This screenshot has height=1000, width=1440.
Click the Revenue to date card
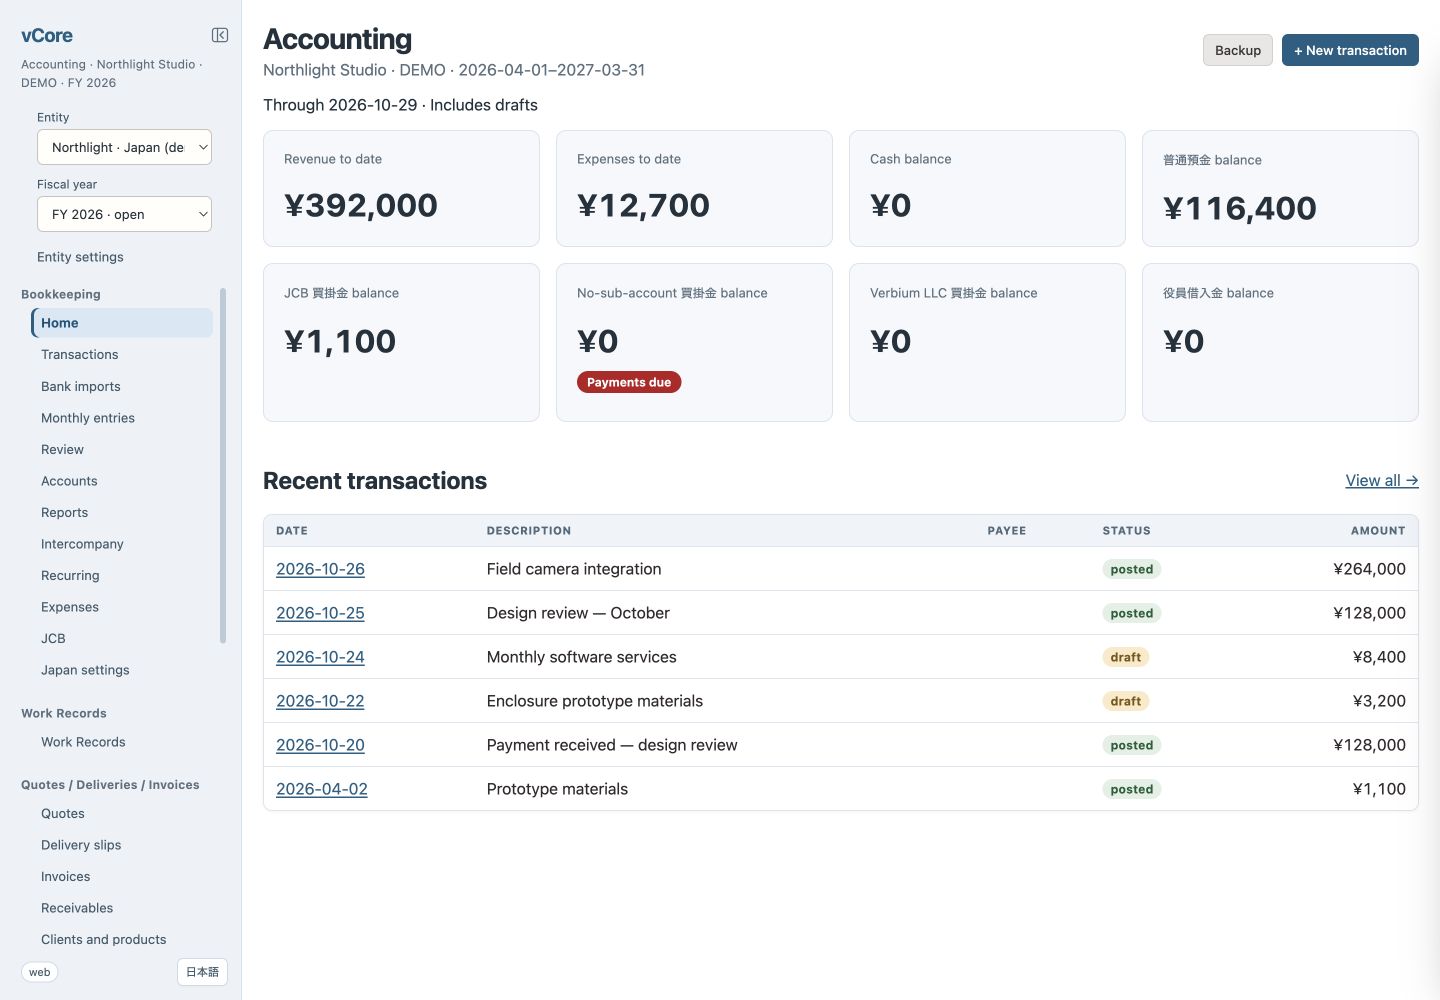click(401, 188)
